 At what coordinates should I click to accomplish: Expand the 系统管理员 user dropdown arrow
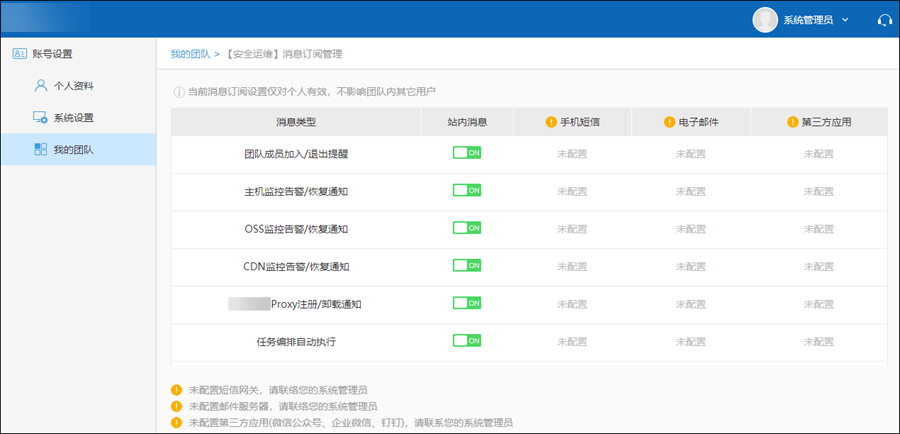(x=846, y=20)
